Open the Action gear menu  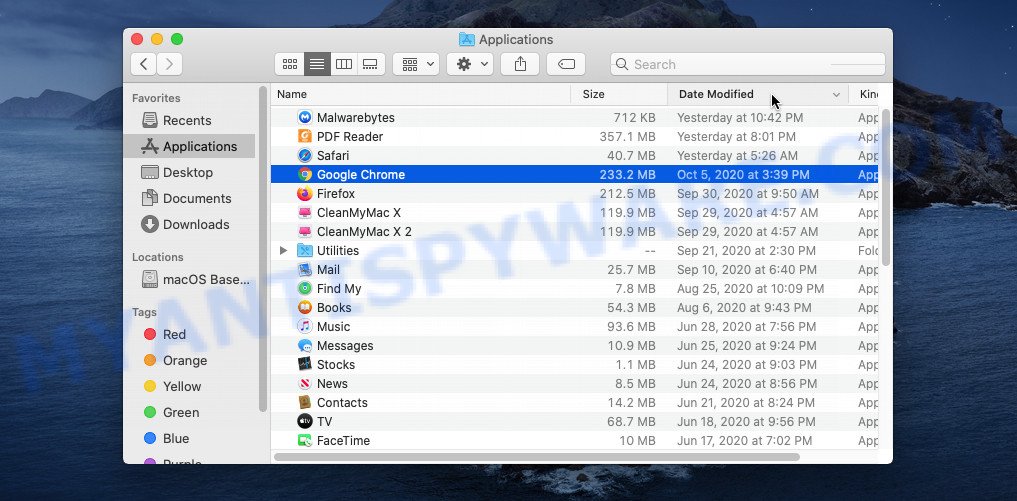pos(470,64)
